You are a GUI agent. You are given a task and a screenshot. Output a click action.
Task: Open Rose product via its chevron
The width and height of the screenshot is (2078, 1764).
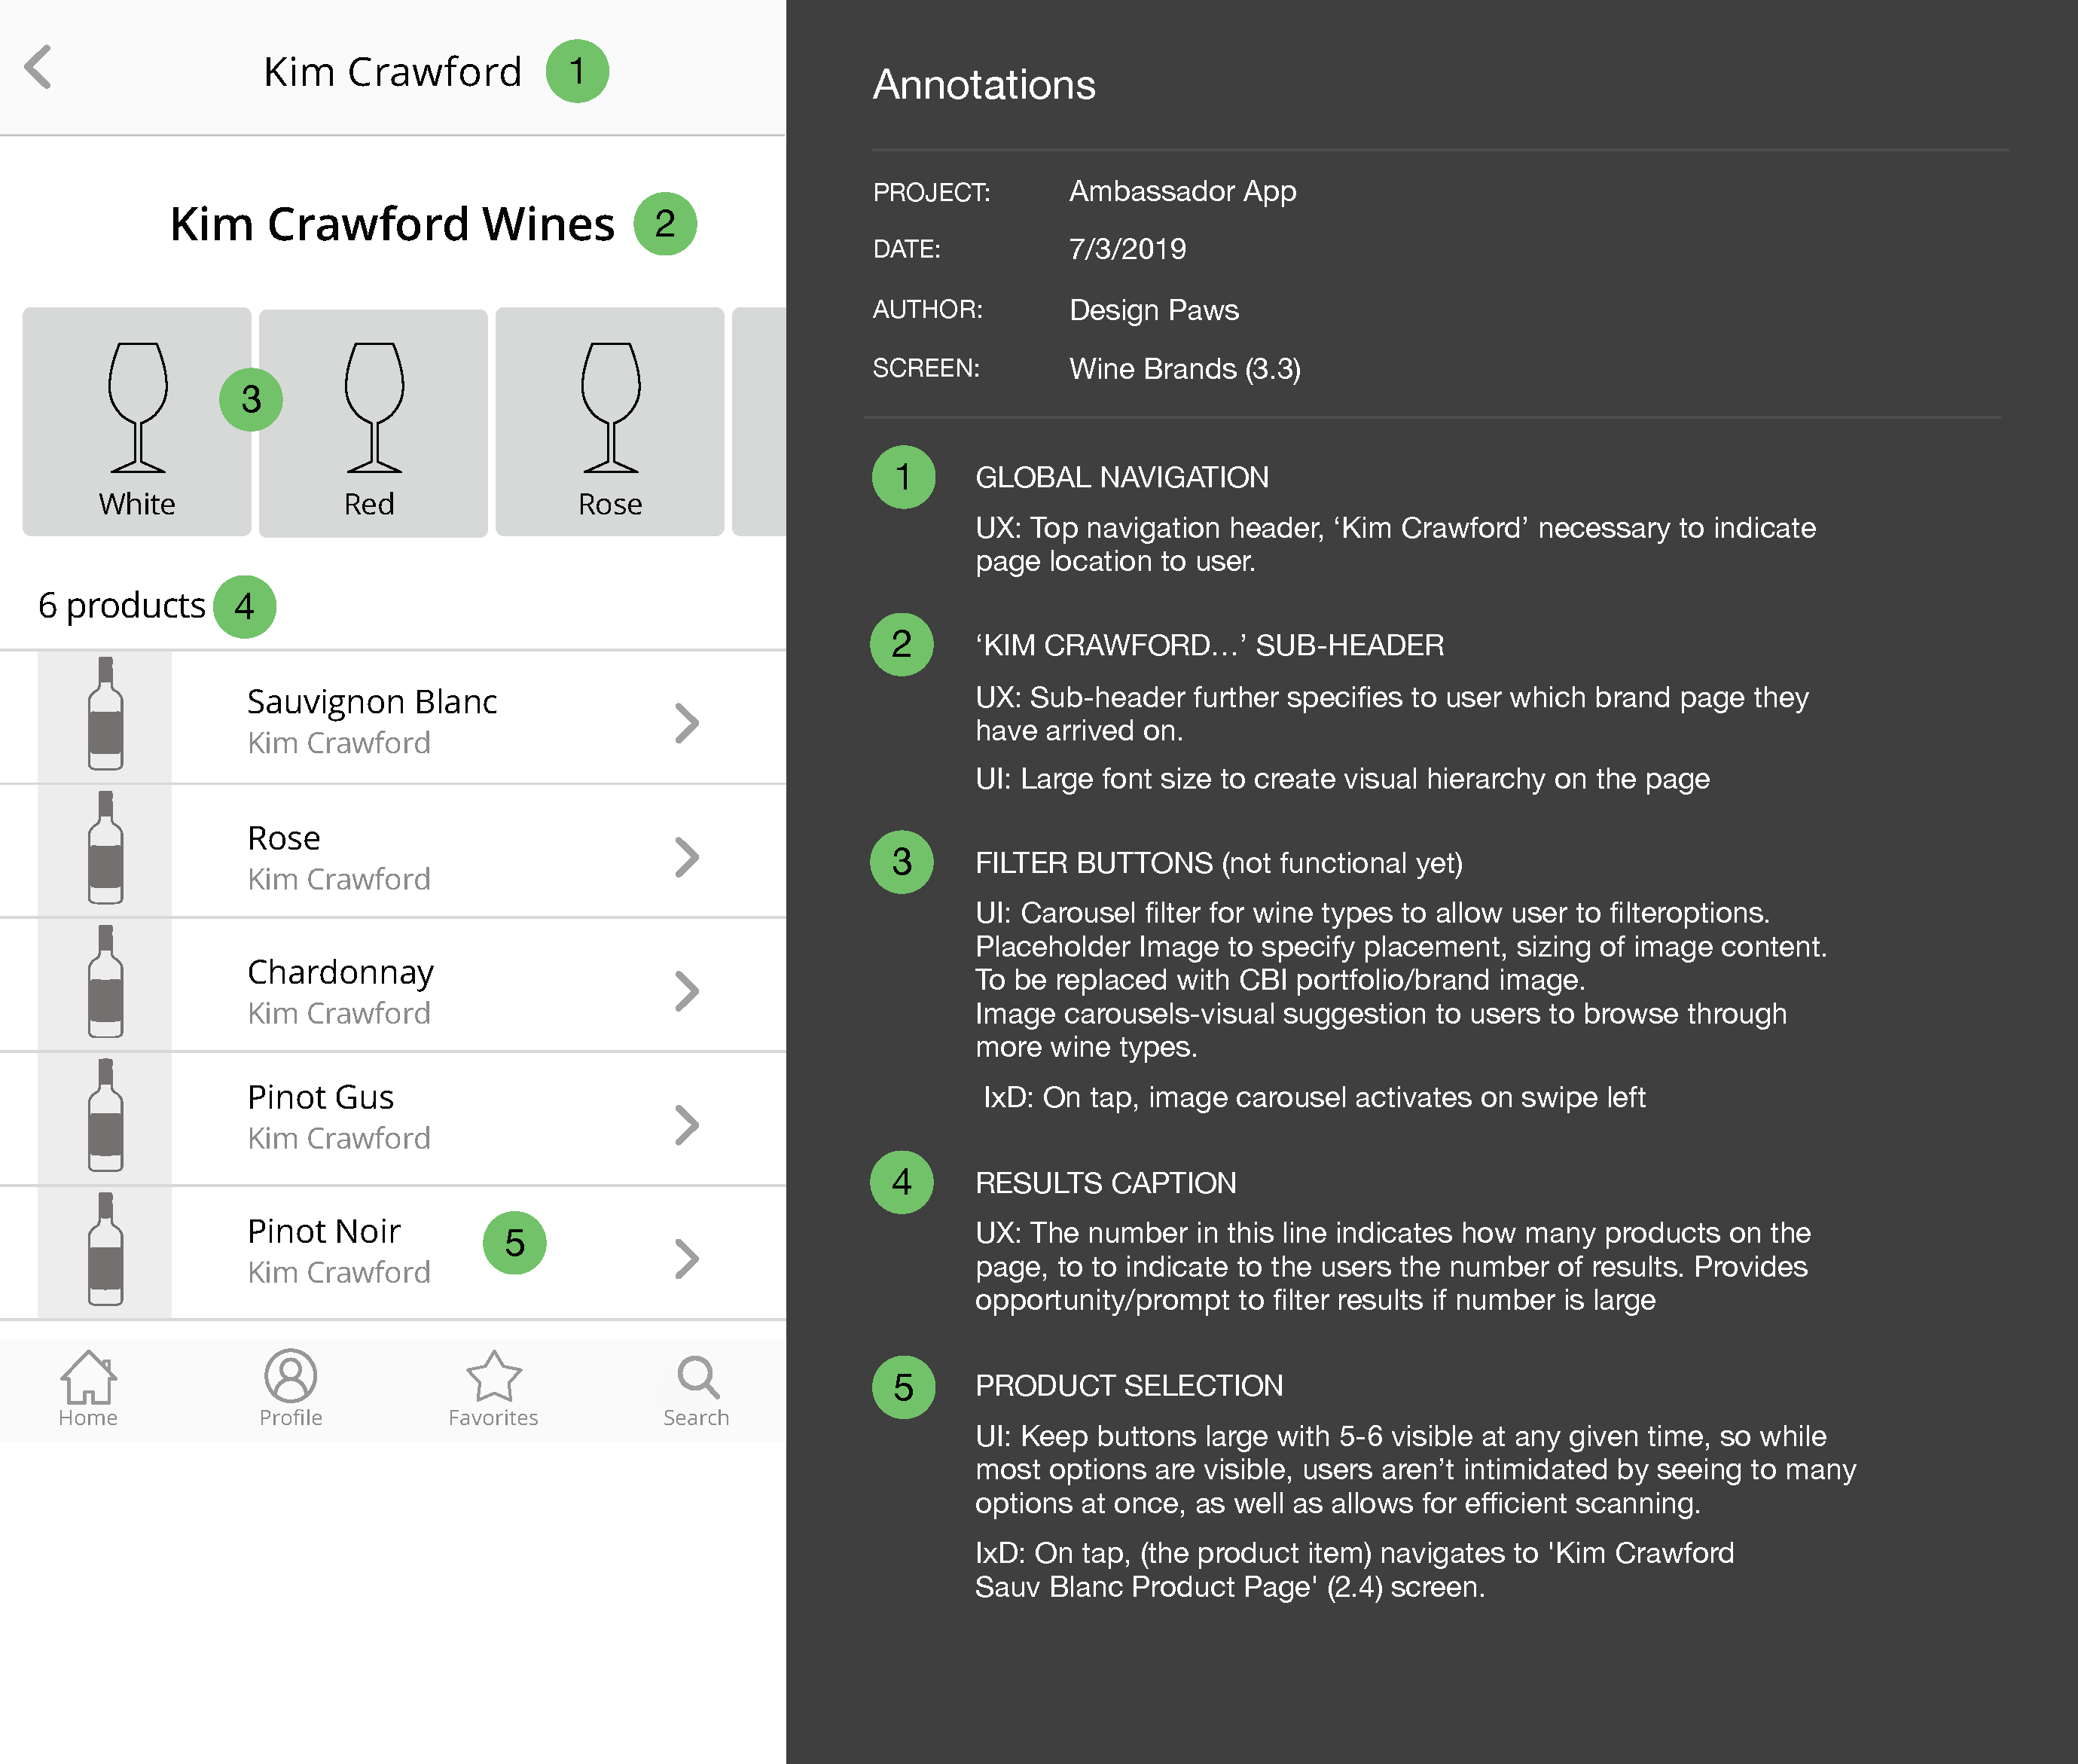point(686,857)
